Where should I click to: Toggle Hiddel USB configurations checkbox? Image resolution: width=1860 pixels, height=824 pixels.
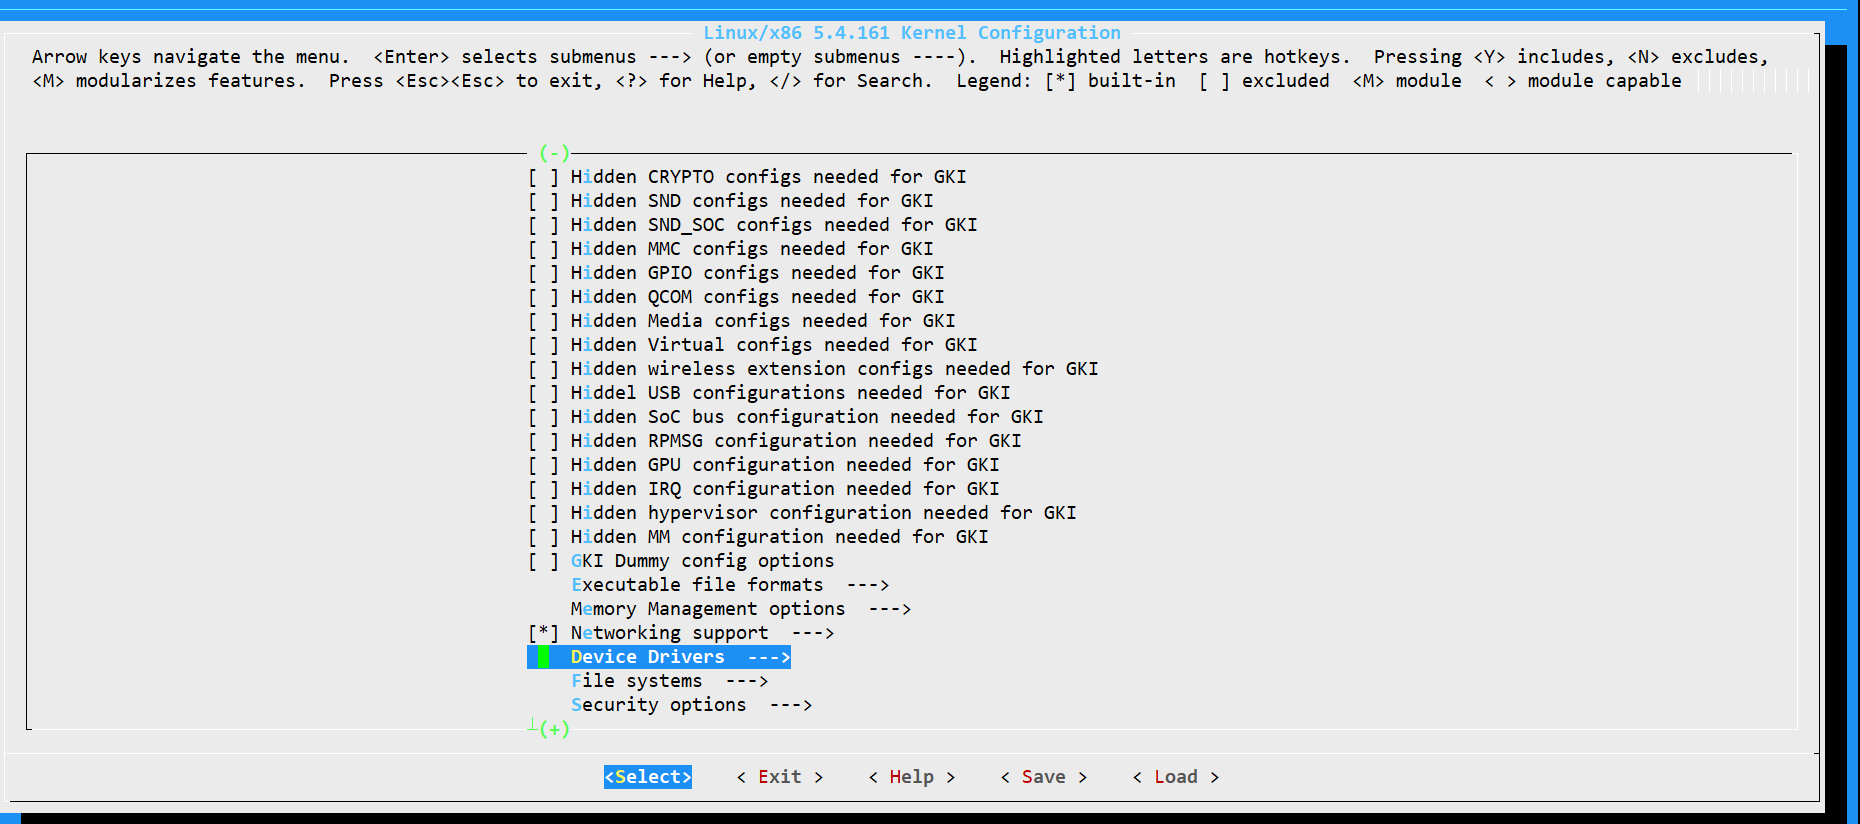(x=543, y=393)
